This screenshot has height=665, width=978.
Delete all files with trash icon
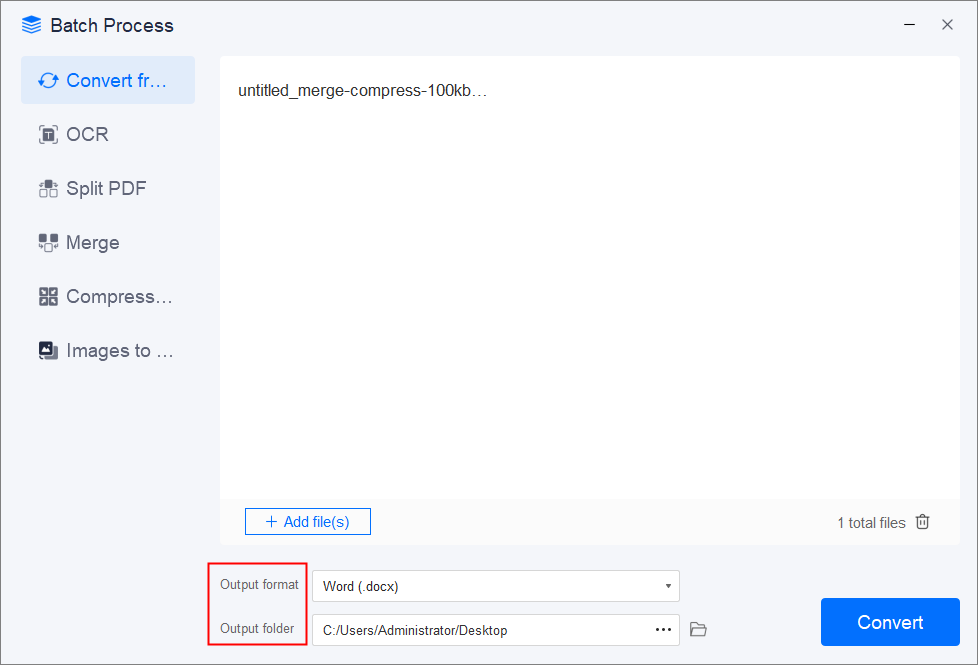(x=922, y=522)
